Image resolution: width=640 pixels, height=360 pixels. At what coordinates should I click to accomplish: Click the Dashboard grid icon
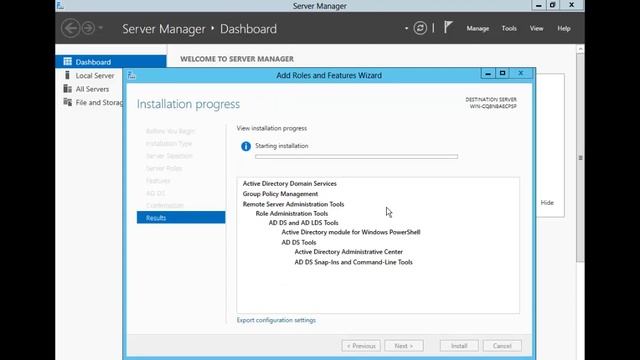point(67,62)
